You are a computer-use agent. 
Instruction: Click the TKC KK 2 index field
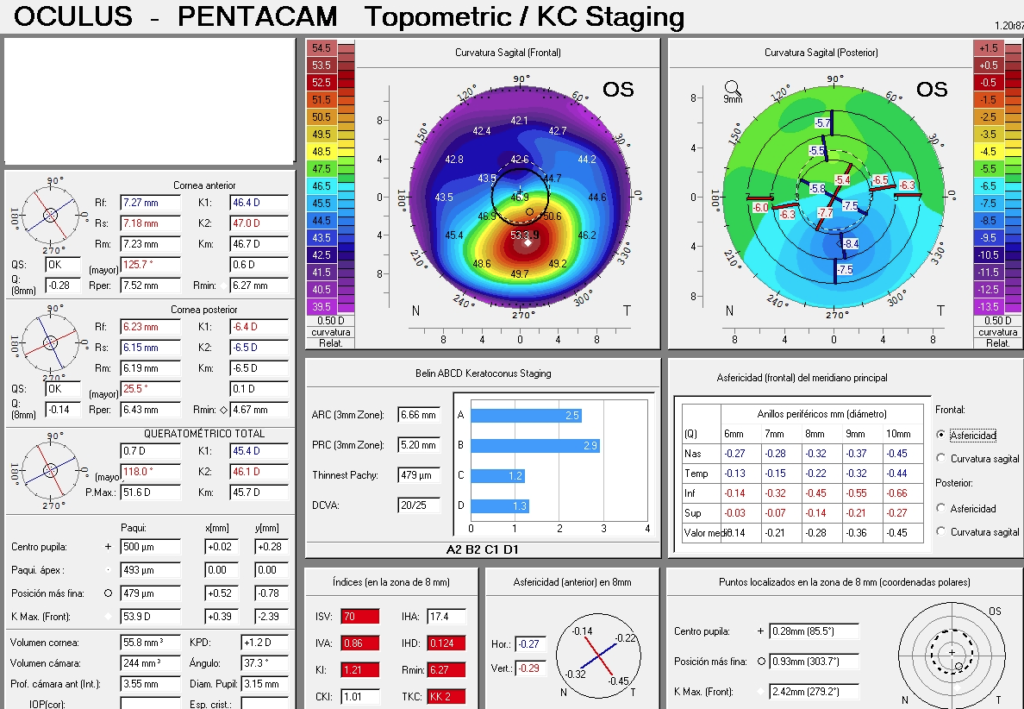click(446, 696)
